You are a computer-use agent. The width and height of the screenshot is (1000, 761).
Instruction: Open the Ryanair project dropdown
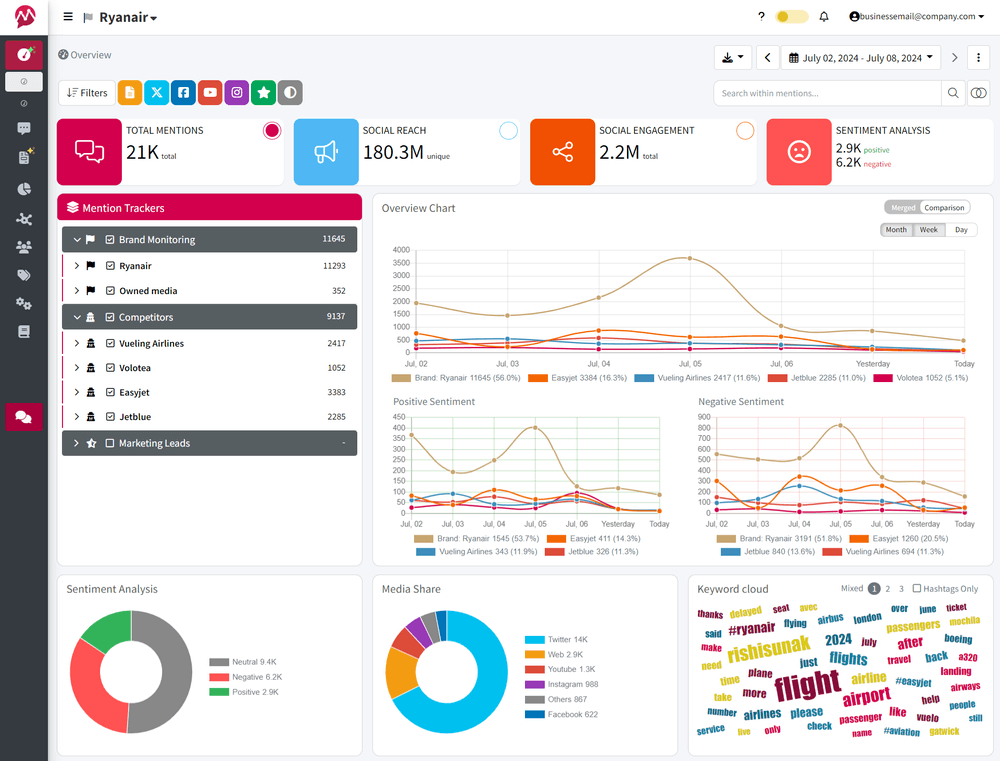[x=128, y=17]
